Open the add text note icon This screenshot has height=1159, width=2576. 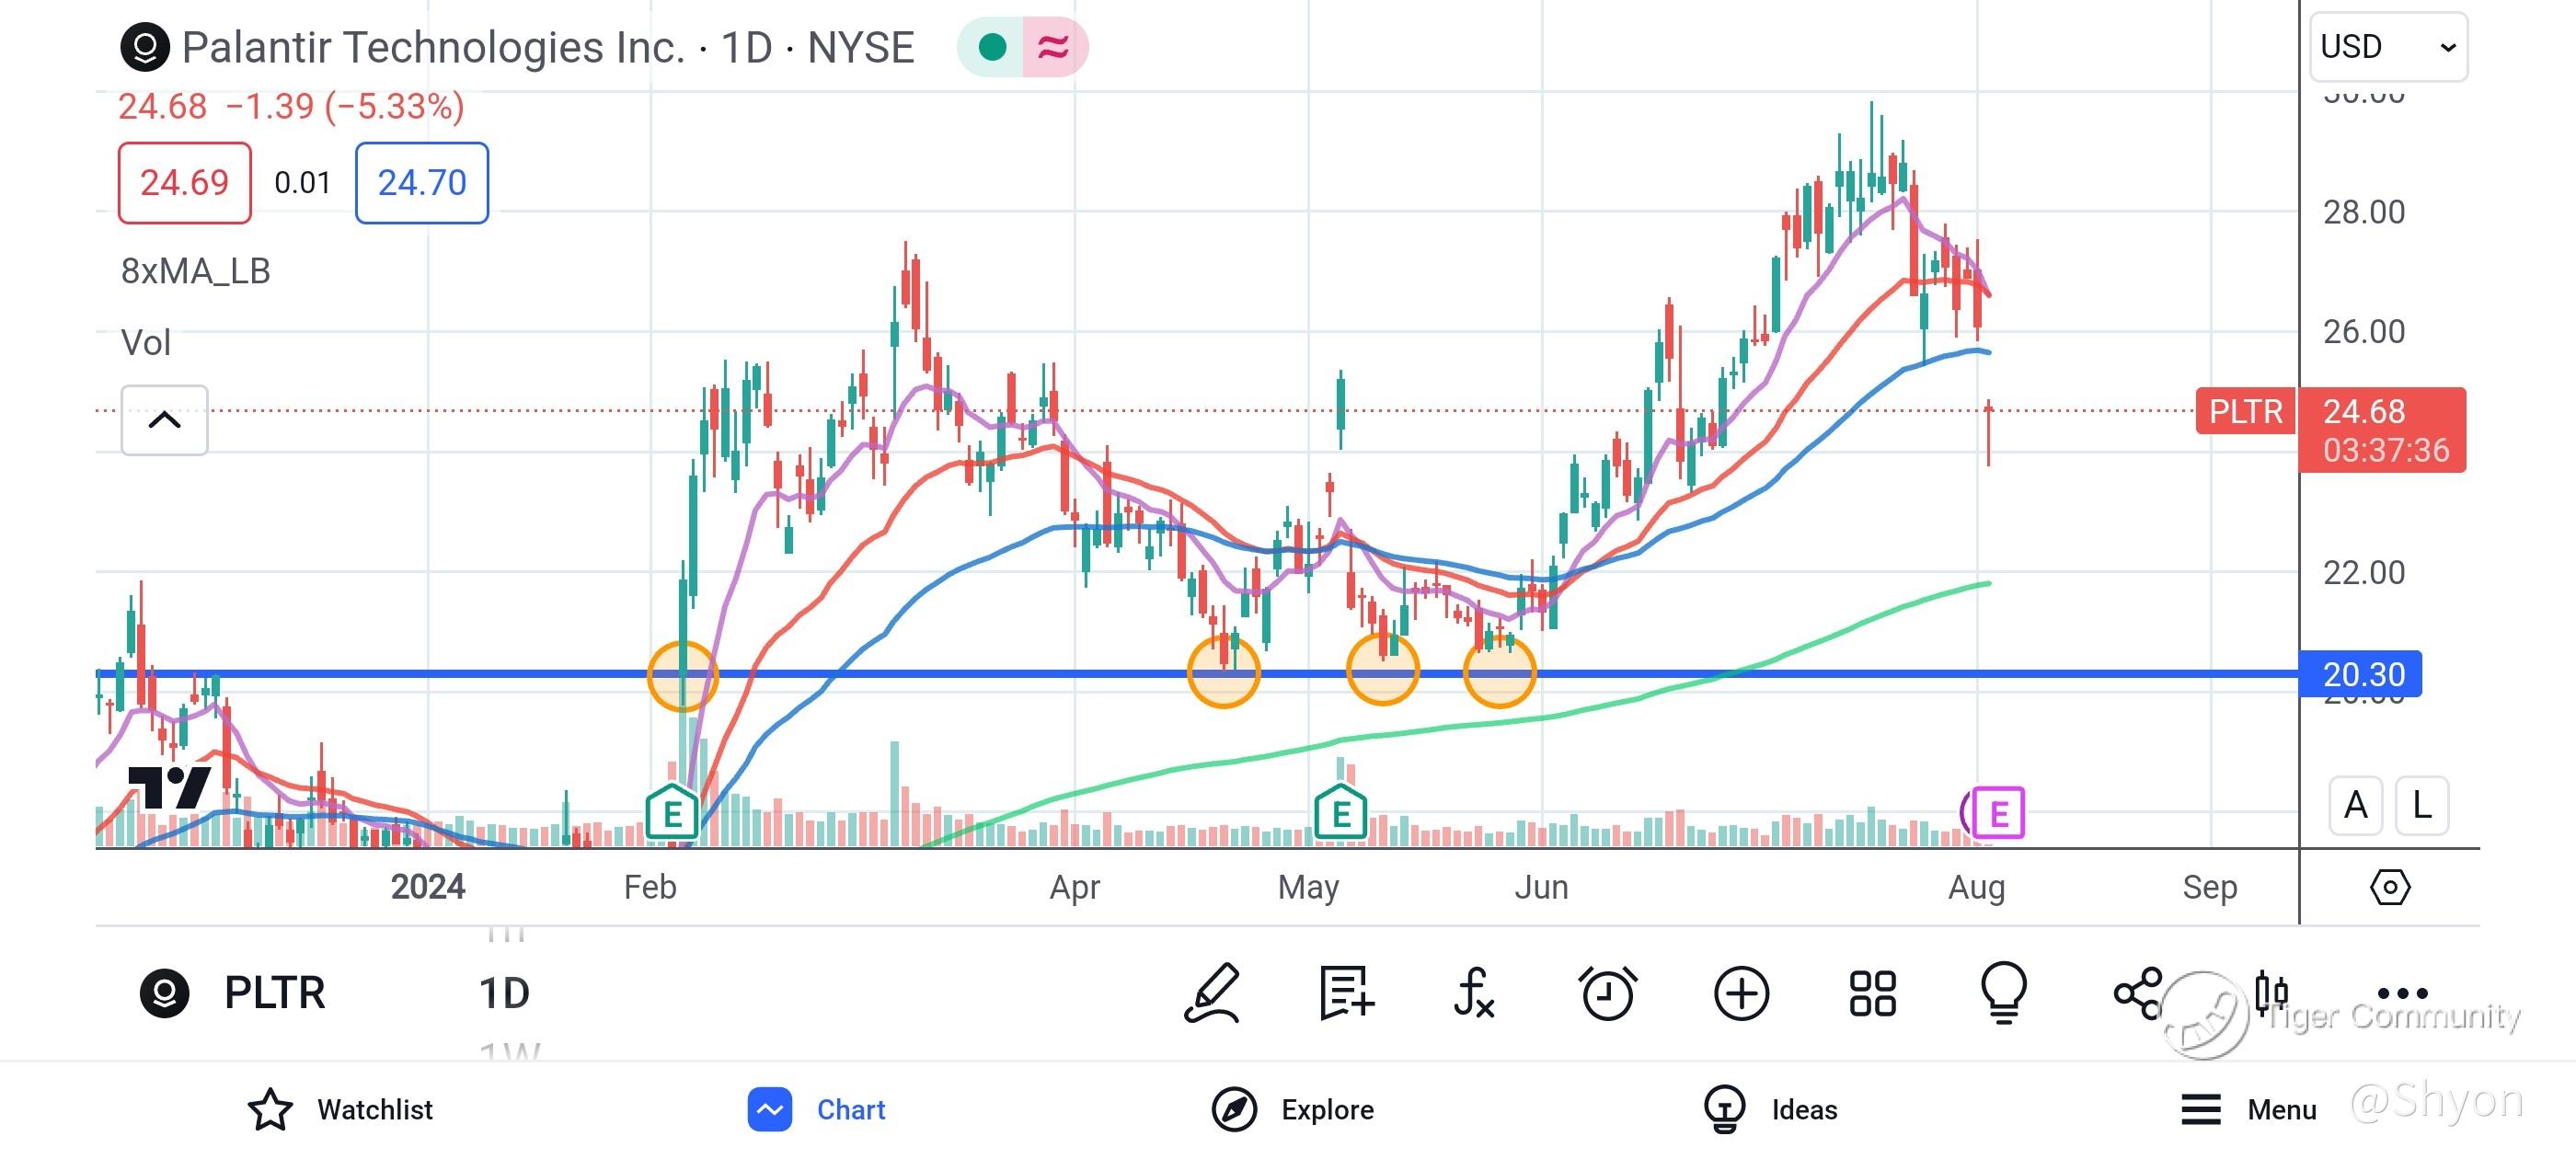pos(1345,993)
